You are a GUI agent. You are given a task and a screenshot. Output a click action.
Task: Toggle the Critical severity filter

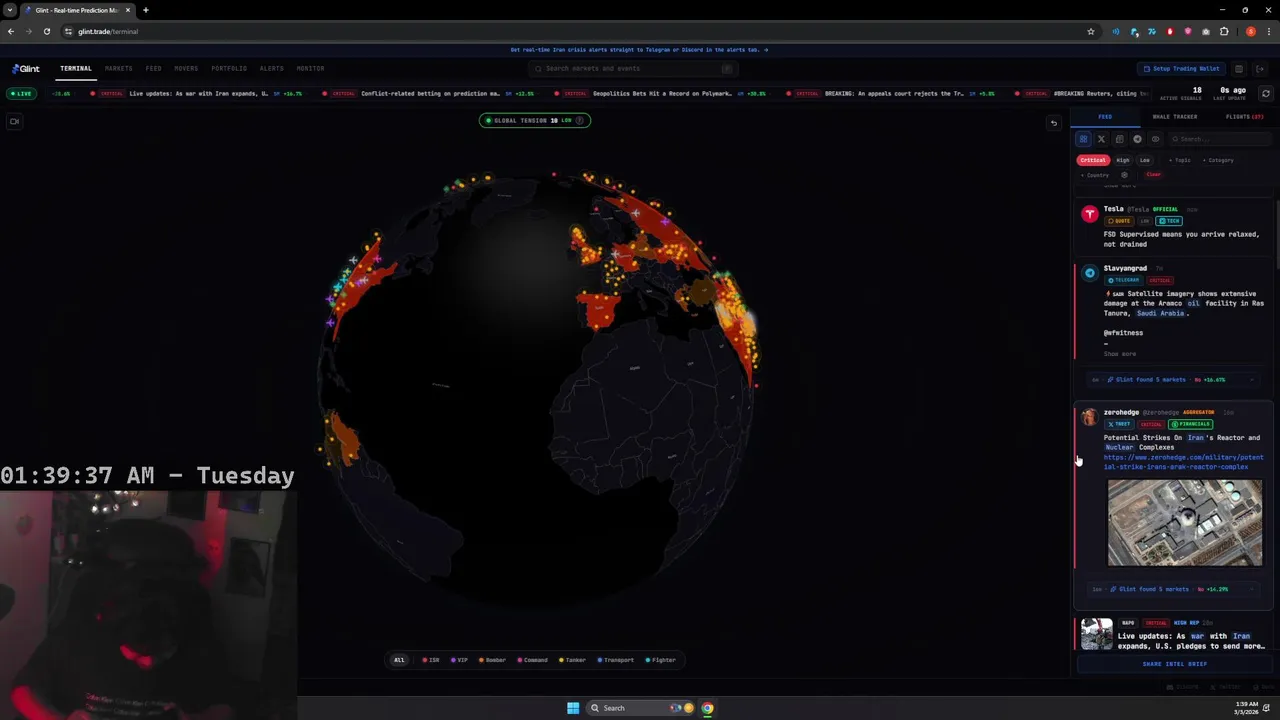(x=1093, y=160)
